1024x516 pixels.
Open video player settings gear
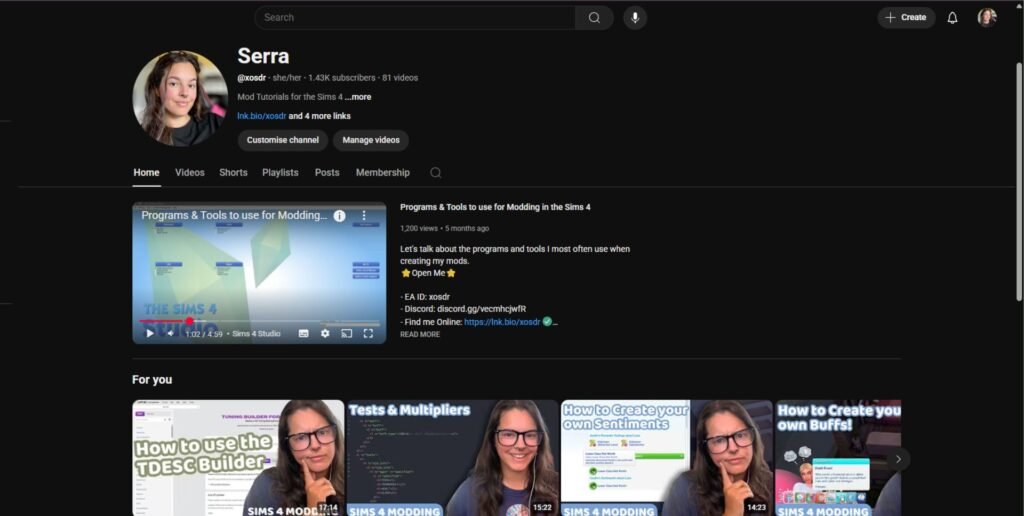325,333
